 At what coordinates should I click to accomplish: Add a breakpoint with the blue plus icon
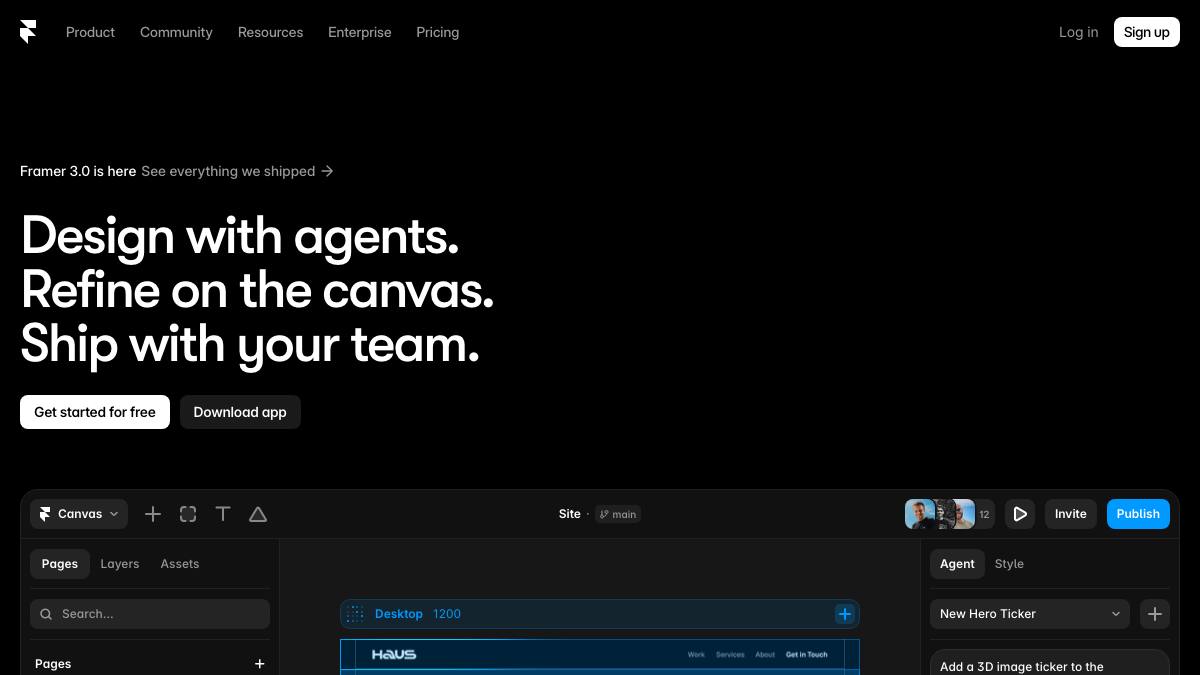point(845,614)
